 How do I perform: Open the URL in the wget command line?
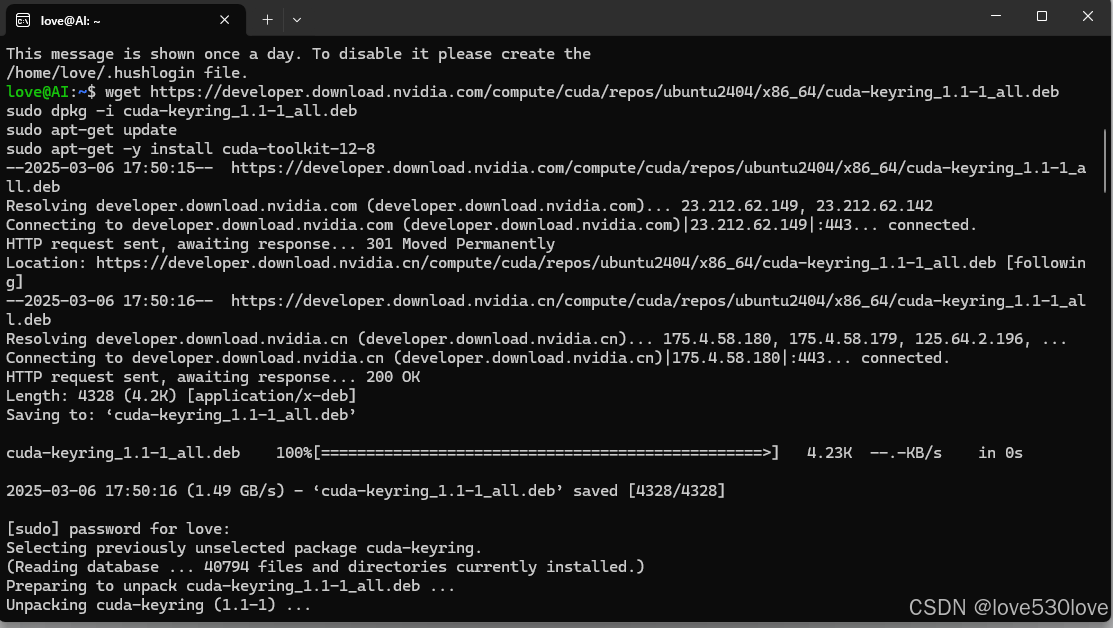[x=604, y=92]
